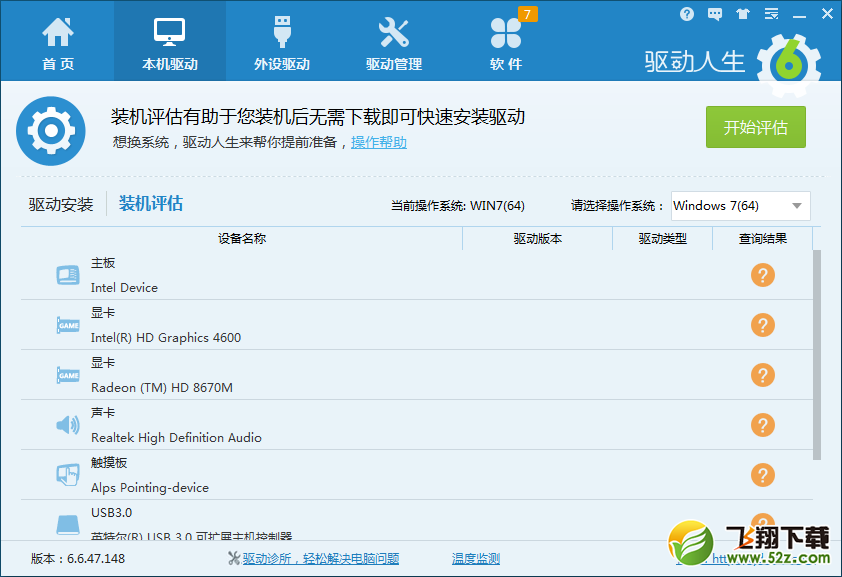Click the Radeon HD 8670M card icon
Screen dimensions: 842x577
pyautogui.click(x=68, y=375)
